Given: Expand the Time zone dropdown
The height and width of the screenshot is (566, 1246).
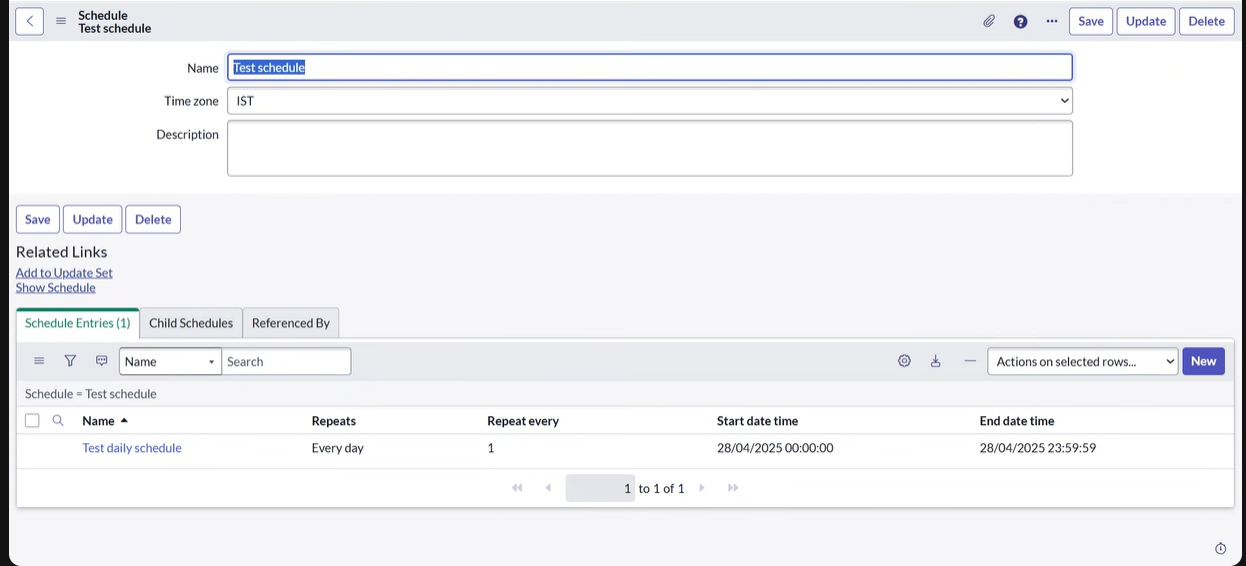Looking at the screenshot, I should point(649,101).
